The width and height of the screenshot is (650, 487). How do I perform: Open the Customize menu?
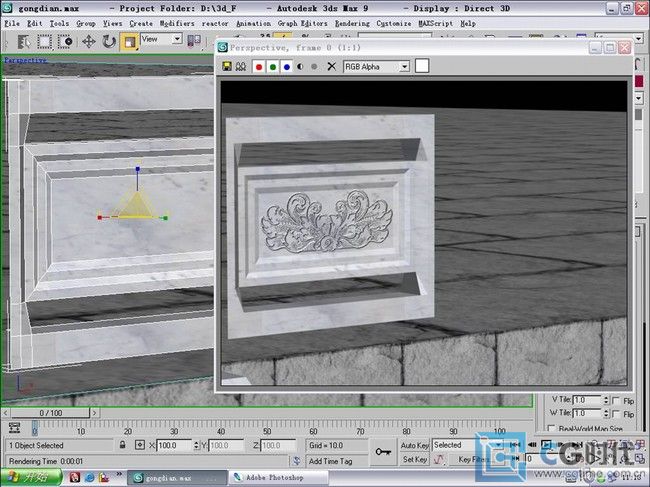[x=394, y=24]
